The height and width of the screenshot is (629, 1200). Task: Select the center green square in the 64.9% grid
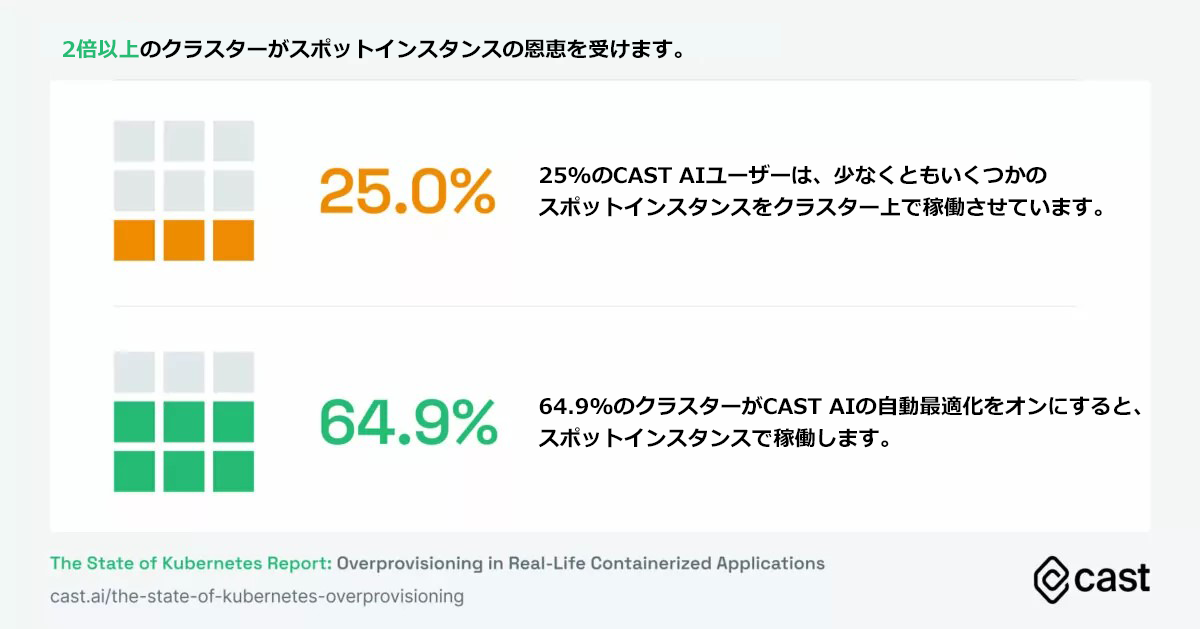(x=184, y=422)
